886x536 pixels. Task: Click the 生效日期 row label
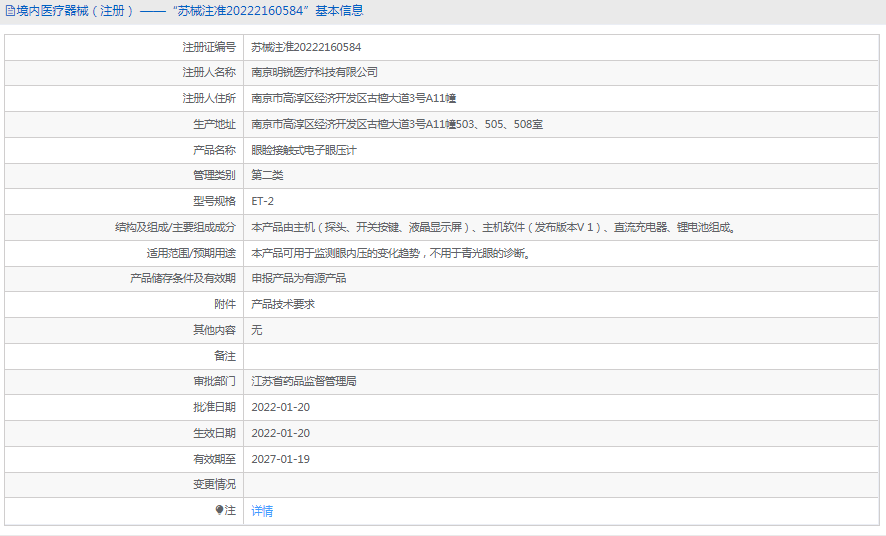coord(214,433)
